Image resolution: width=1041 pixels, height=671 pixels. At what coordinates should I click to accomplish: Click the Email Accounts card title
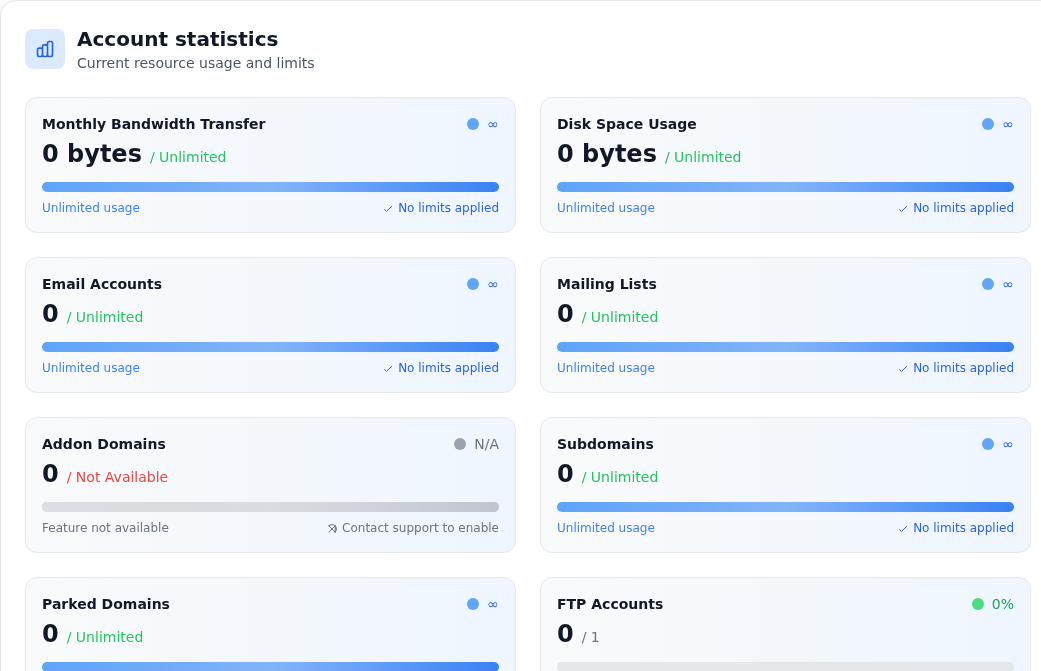click(x=102, y=284)
